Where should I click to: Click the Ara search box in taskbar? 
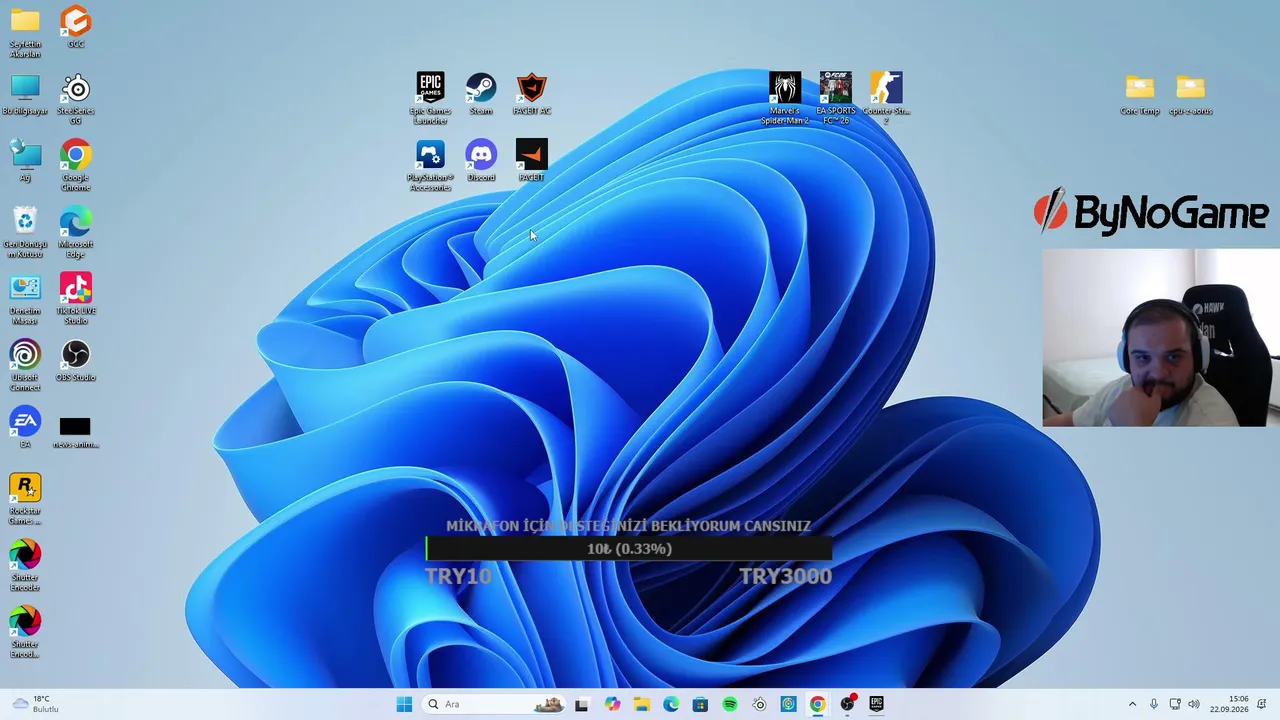pyautogui.click(x=494, y=704)
